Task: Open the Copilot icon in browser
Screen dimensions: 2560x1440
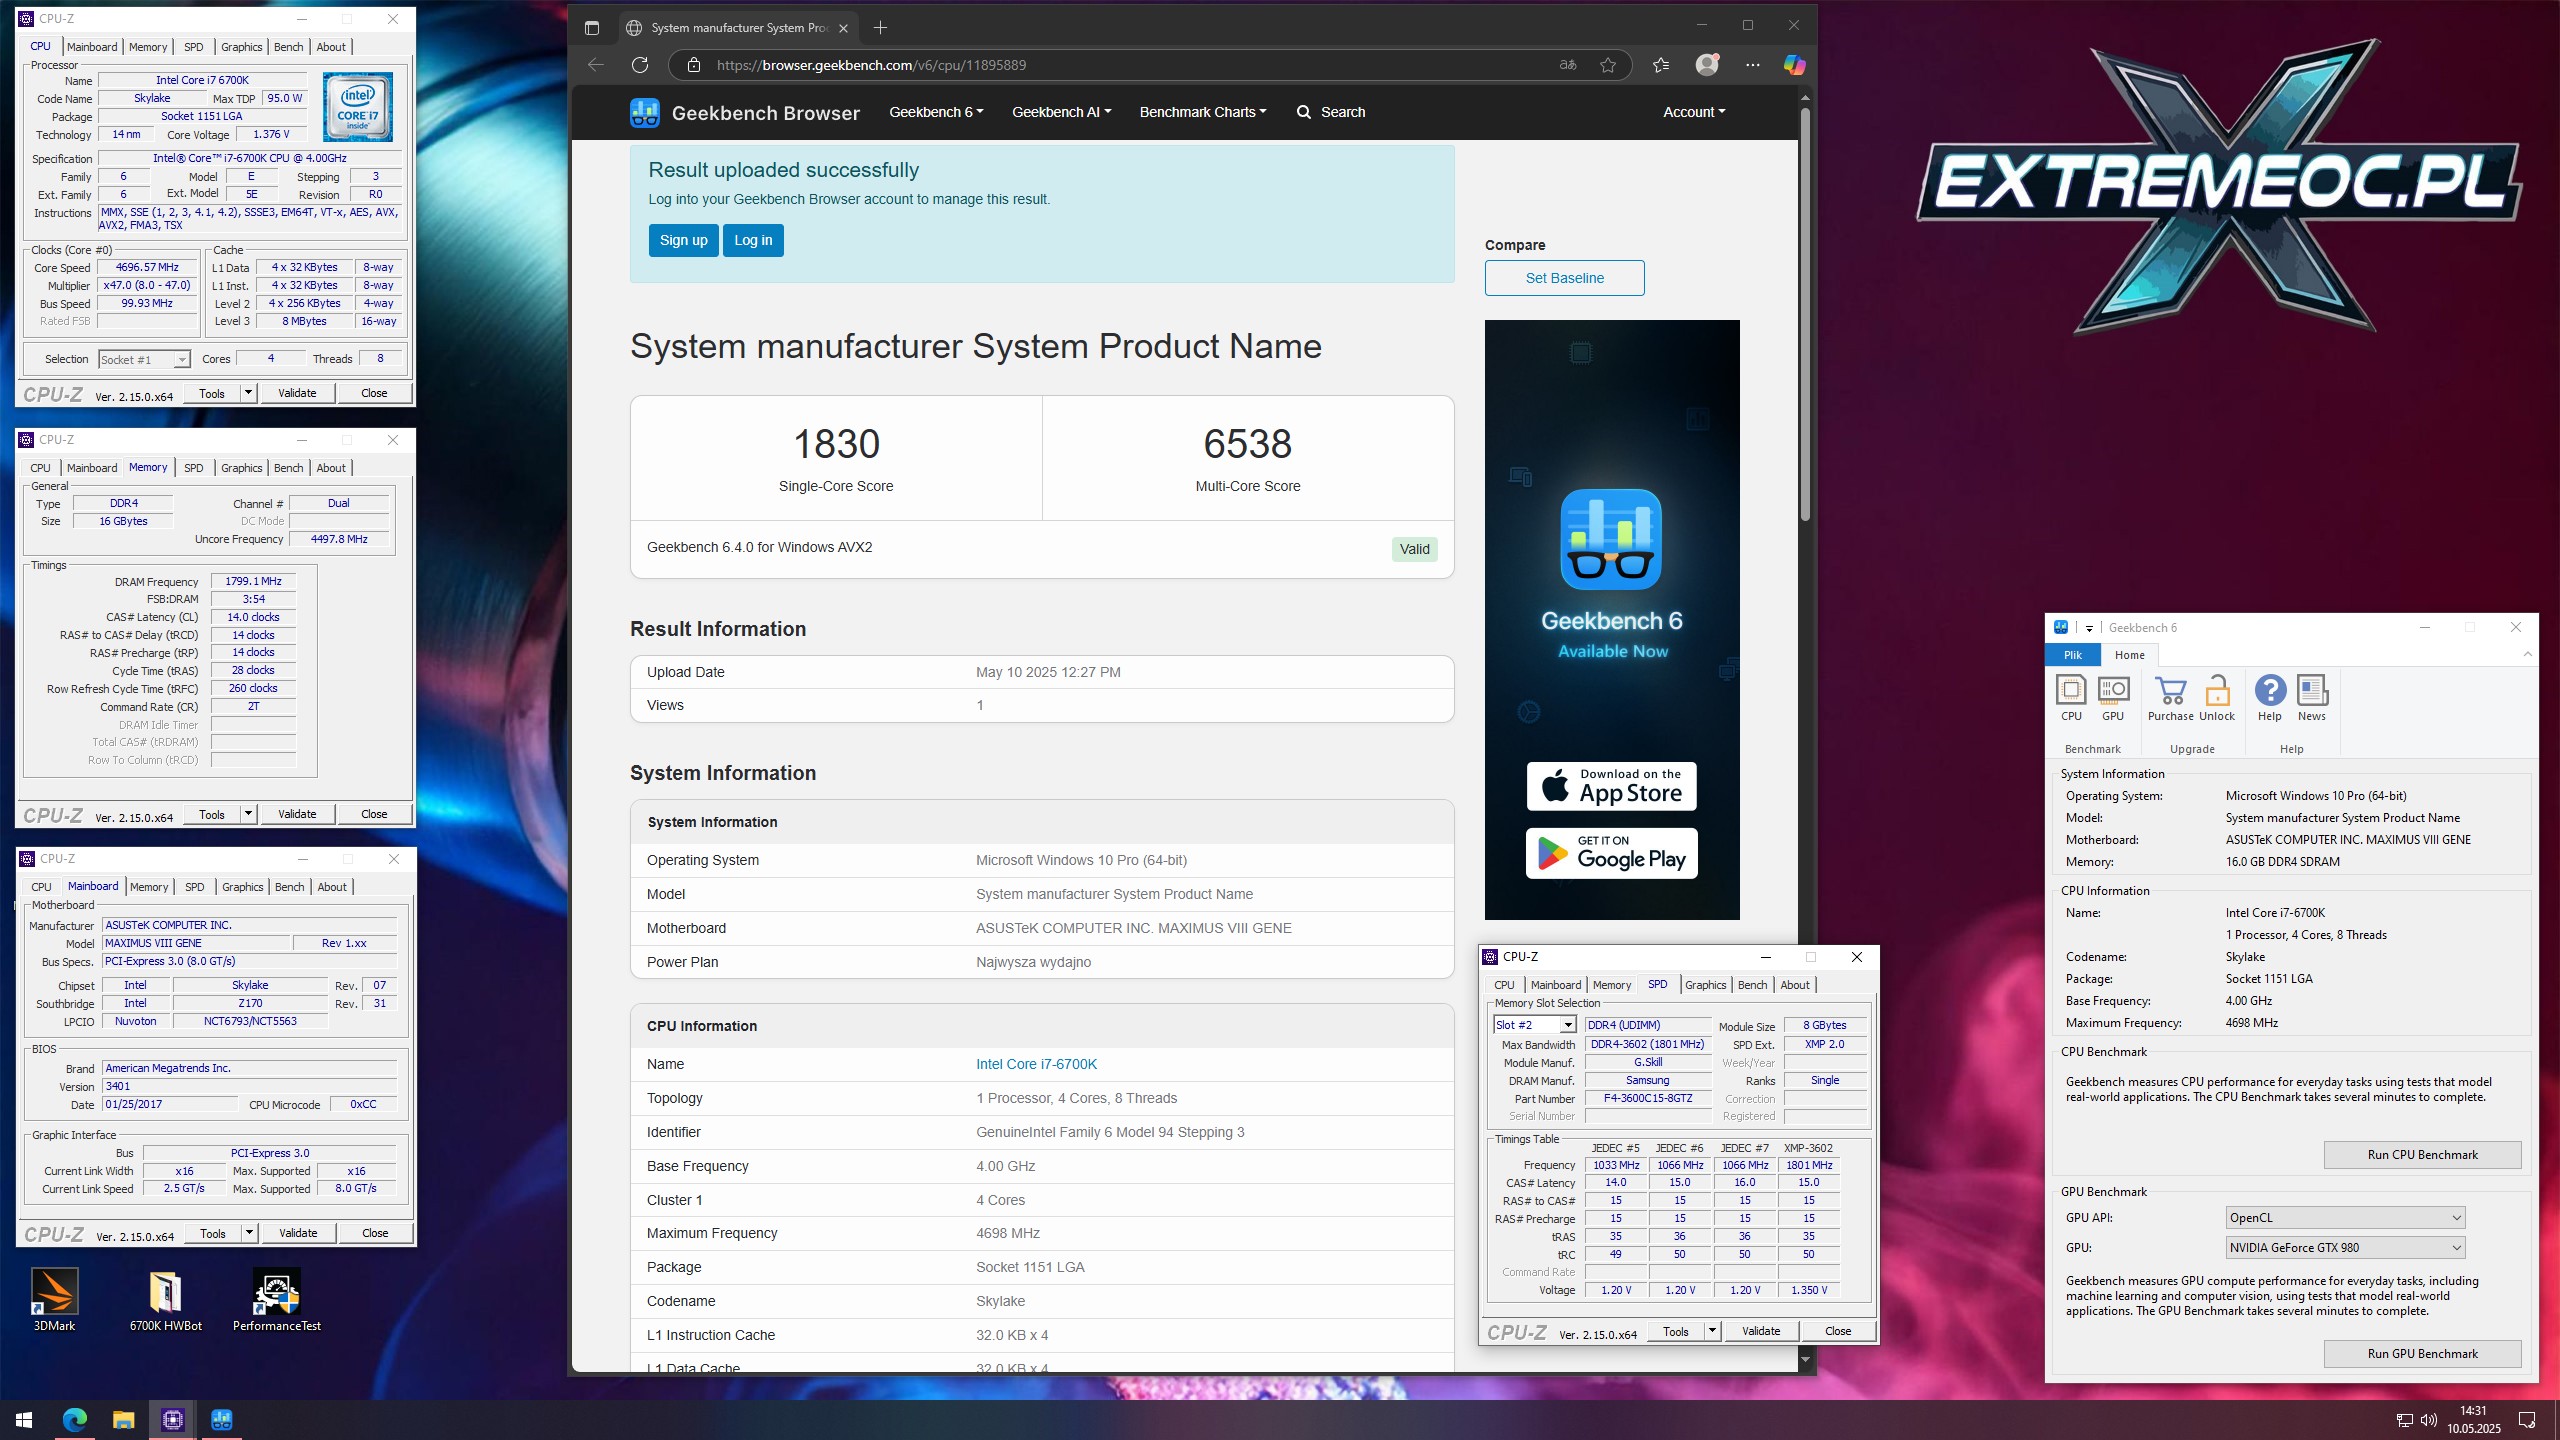Action: [1795, 65]
